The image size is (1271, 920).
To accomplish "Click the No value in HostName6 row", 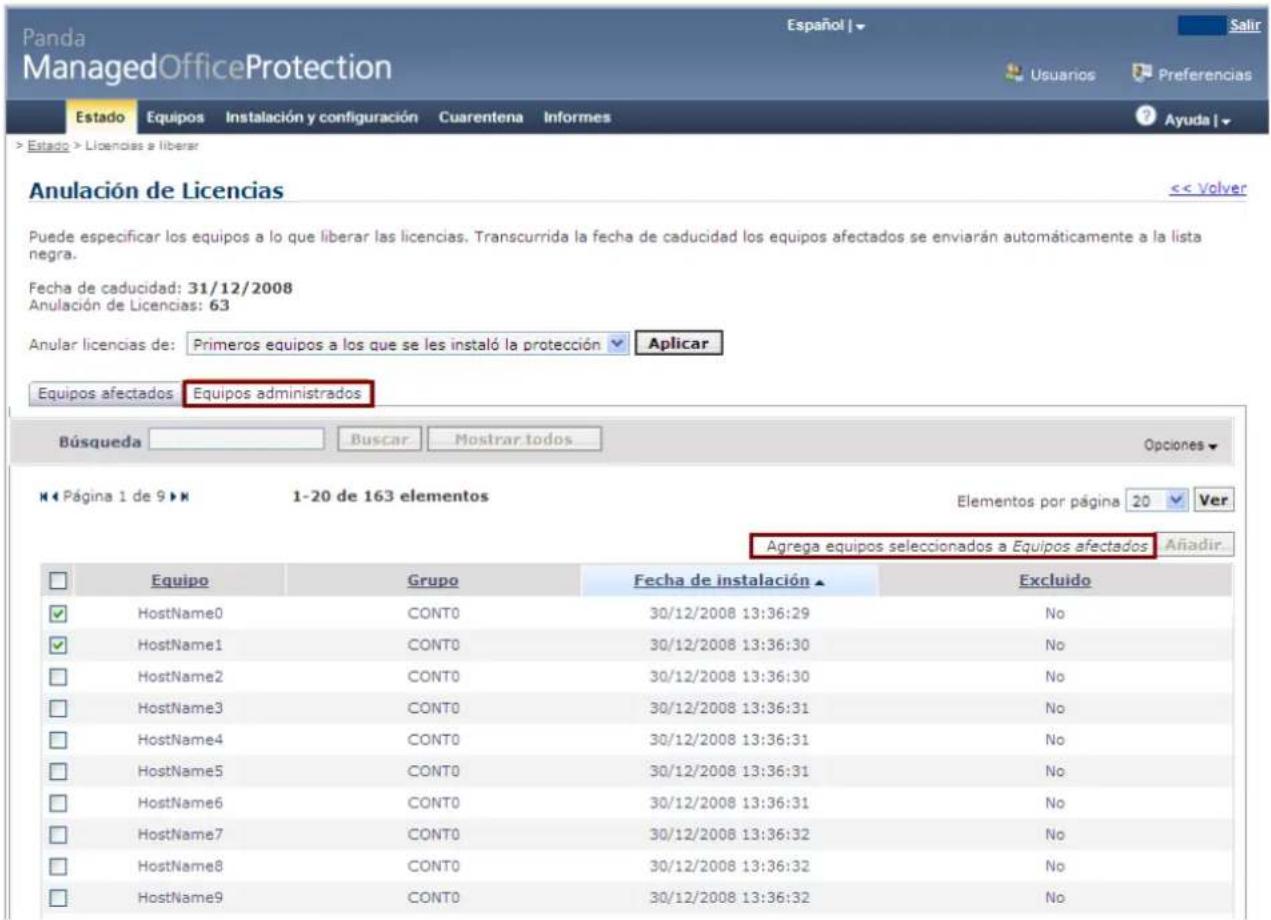I will pyautogui.click(x=1053, y=803).
